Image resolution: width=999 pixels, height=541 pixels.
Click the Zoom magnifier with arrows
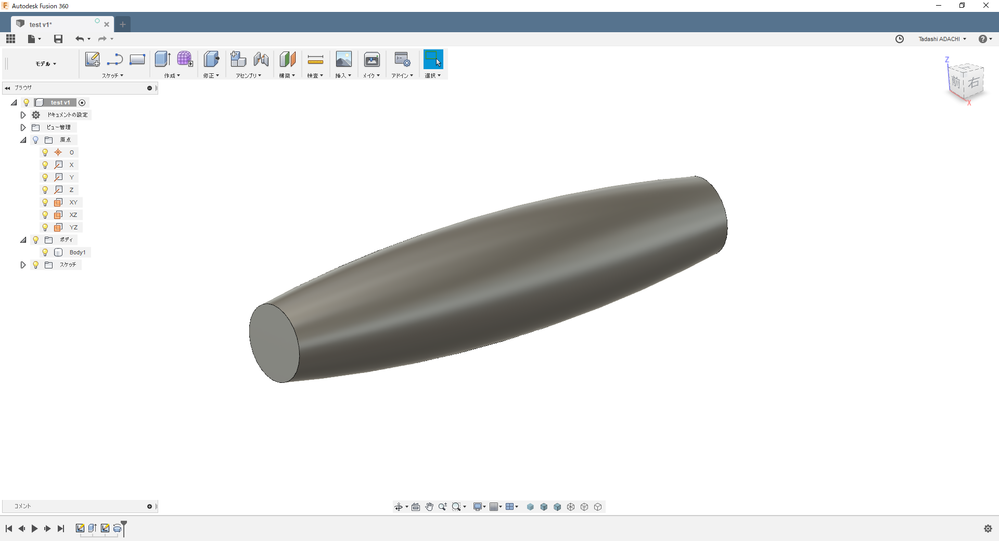pos(442,507)
